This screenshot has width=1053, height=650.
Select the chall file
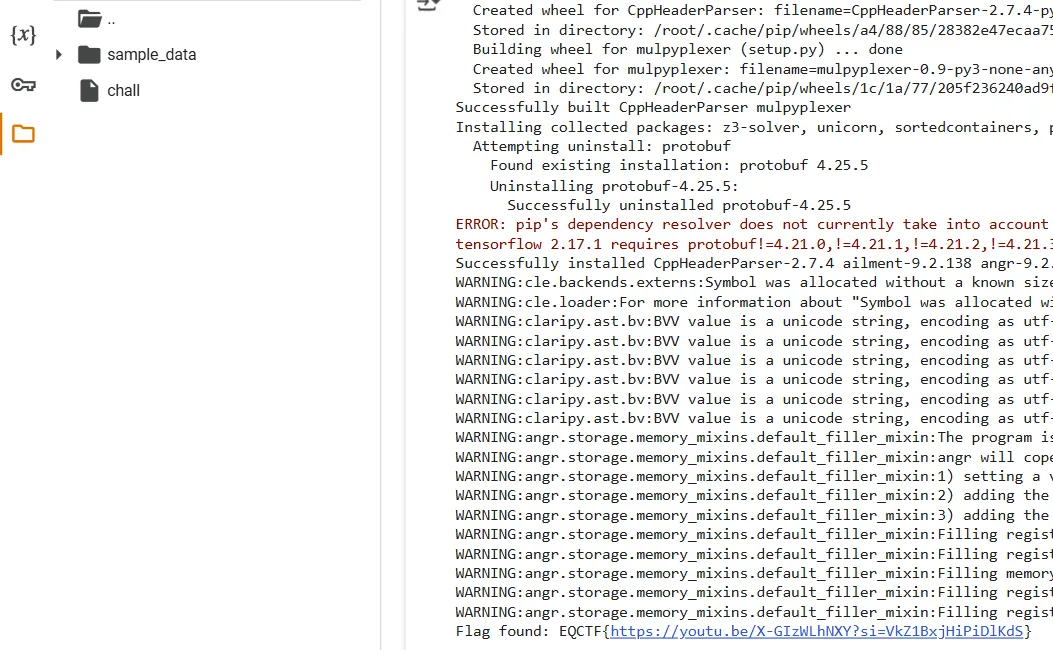[x=124, y=91]
